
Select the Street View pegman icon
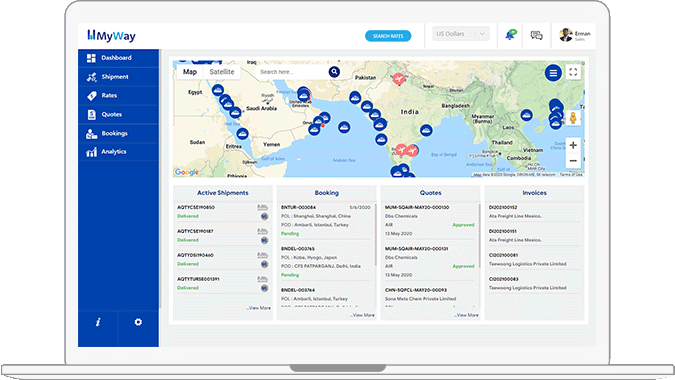(573, 117)
